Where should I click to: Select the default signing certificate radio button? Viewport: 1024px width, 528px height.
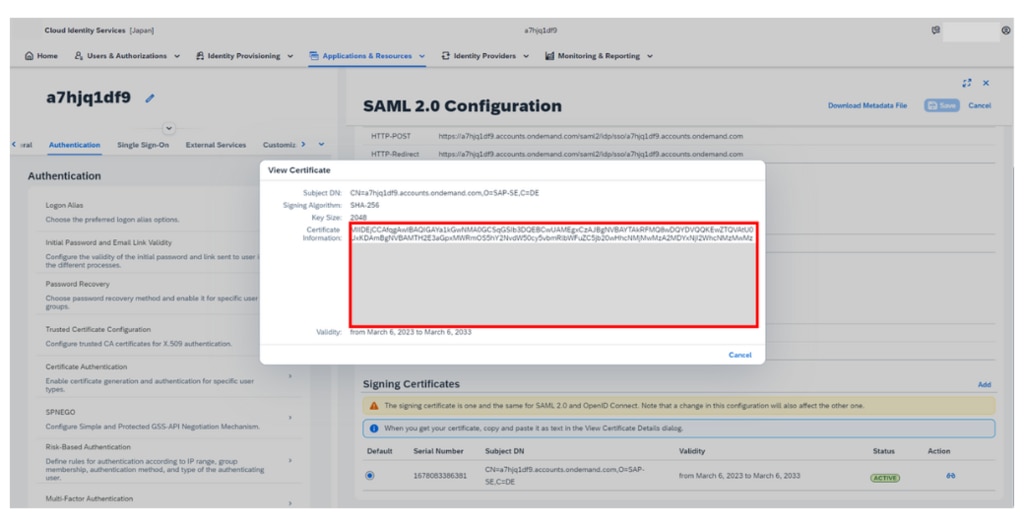click(370, 475)
